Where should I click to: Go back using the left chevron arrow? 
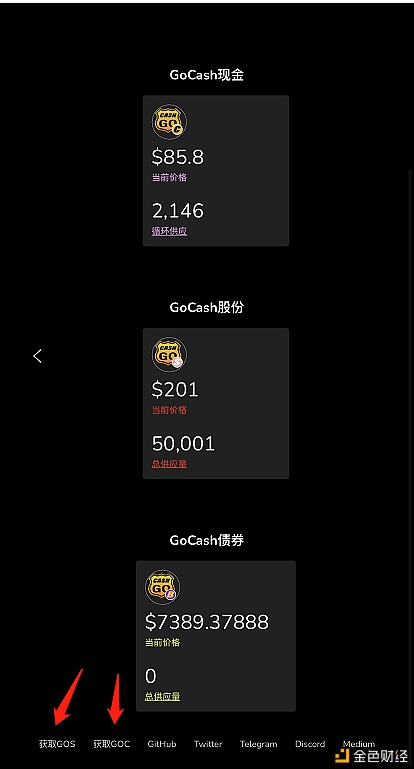click(x=37, y=356)
